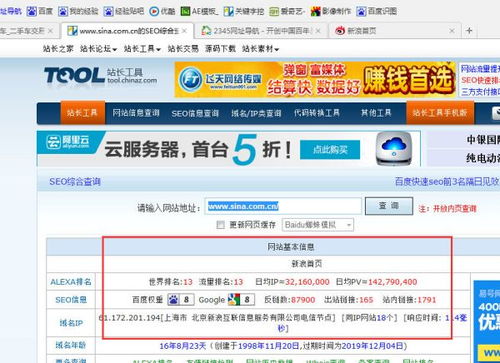Open a new browser tab with plus icon
The height and width of the screenshot is (363, 500).
[469, 31]
